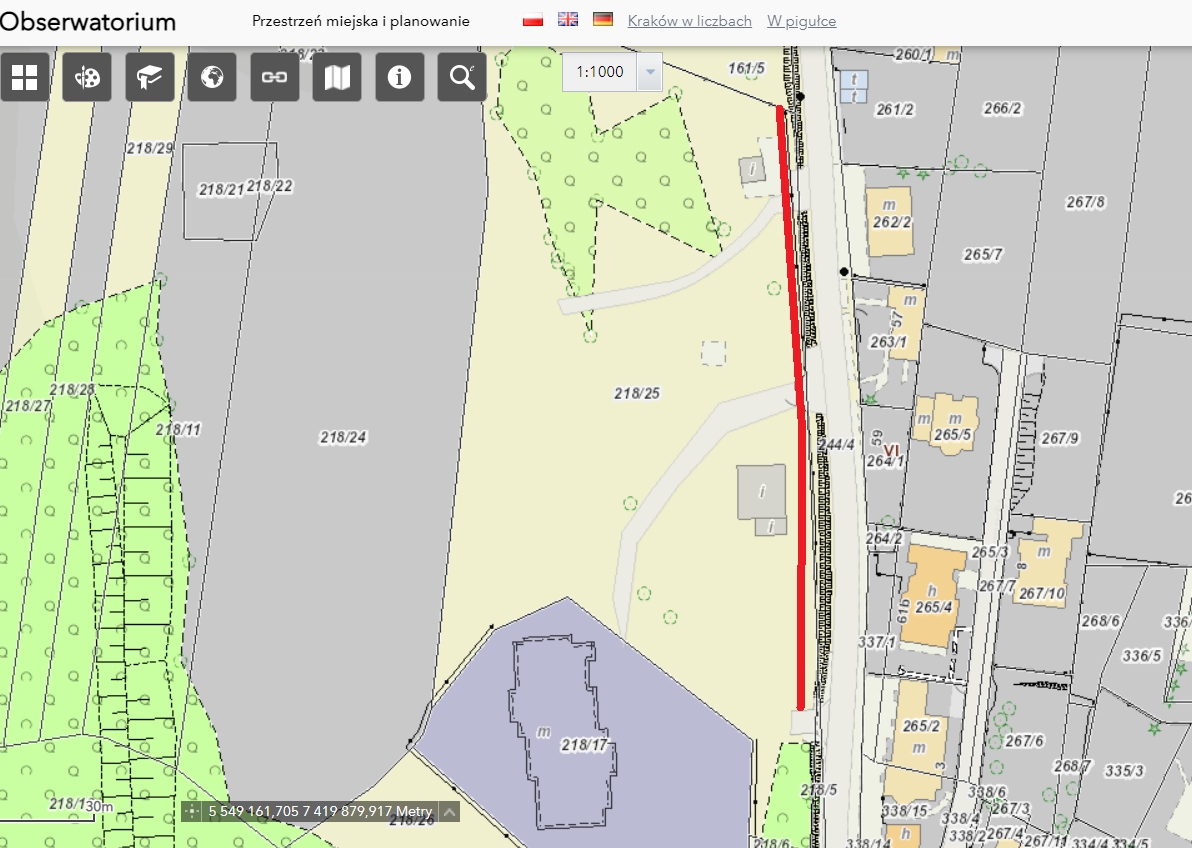The height and width of the screenshot is (848, 1192).
Task: Click the chain link icon
Action: tap(275, 77)
